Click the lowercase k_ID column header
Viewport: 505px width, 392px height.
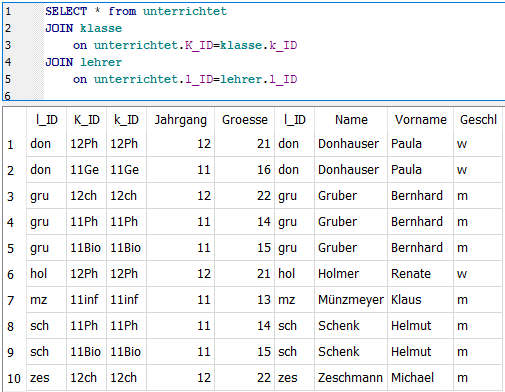pyautogui.click(x=126, y=120)
